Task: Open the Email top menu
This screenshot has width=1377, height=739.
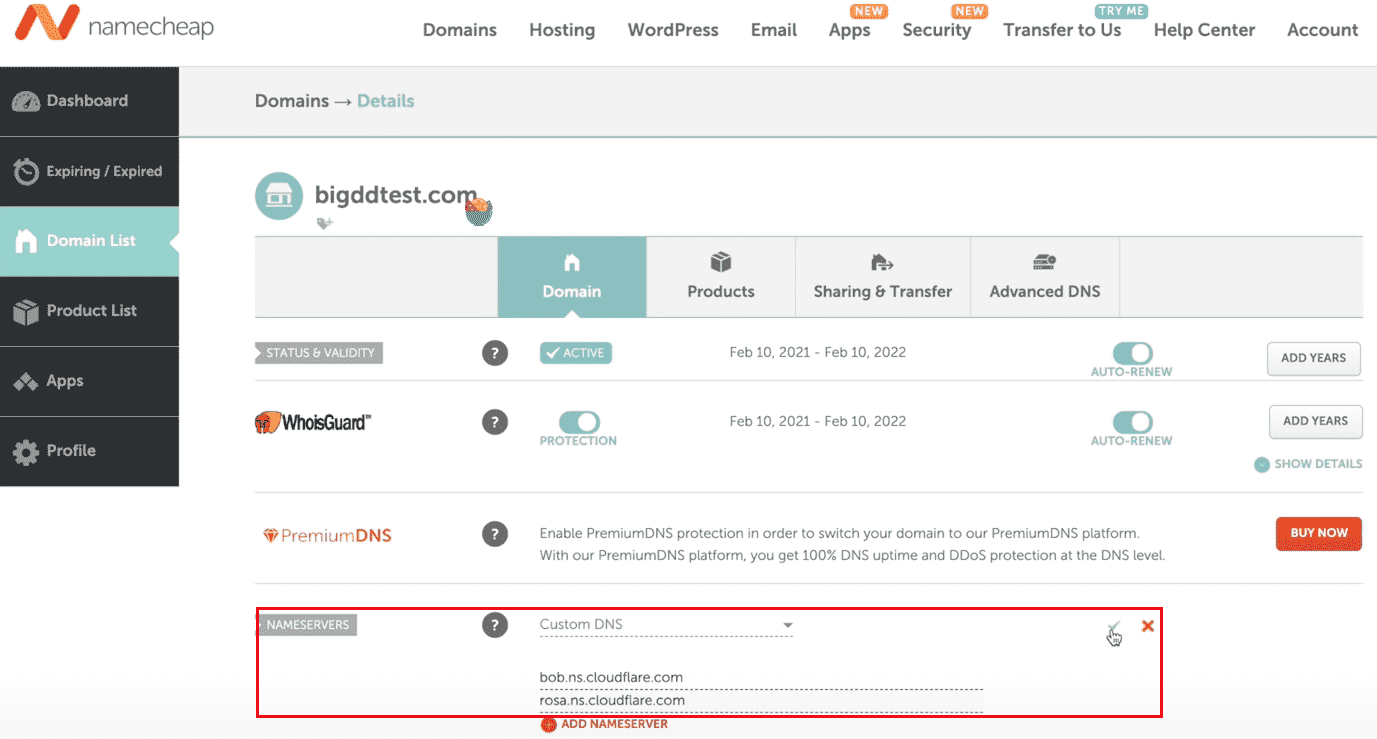Action: click(x=774, y=30)
